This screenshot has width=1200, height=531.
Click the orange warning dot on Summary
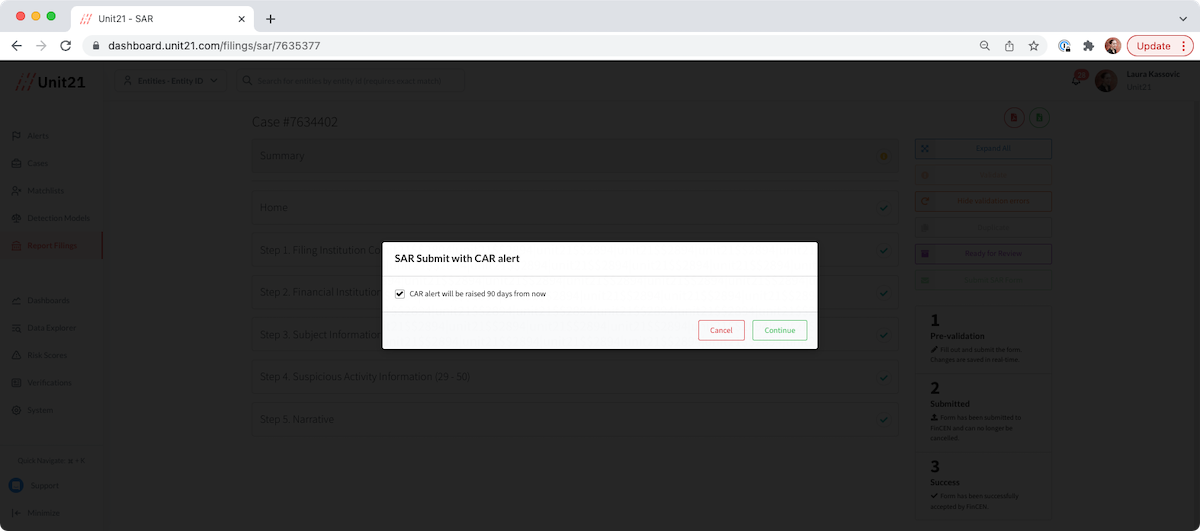(x=883, y=156)
